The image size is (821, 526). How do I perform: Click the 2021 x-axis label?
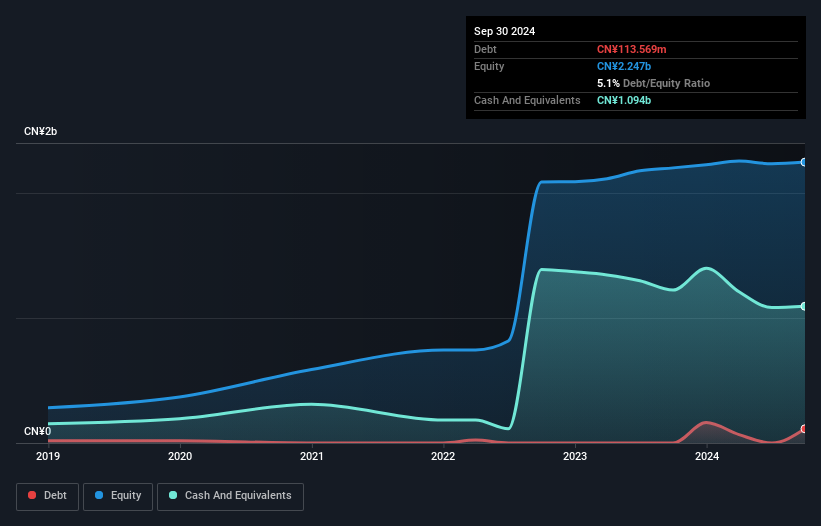312,456
